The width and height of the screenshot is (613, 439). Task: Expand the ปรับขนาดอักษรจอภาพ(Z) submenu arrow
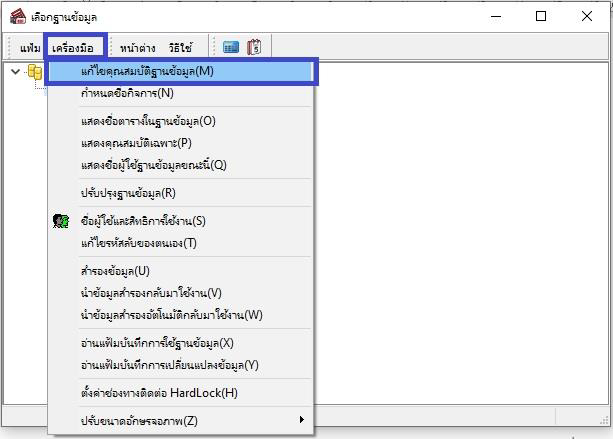(x=302, y=420)
